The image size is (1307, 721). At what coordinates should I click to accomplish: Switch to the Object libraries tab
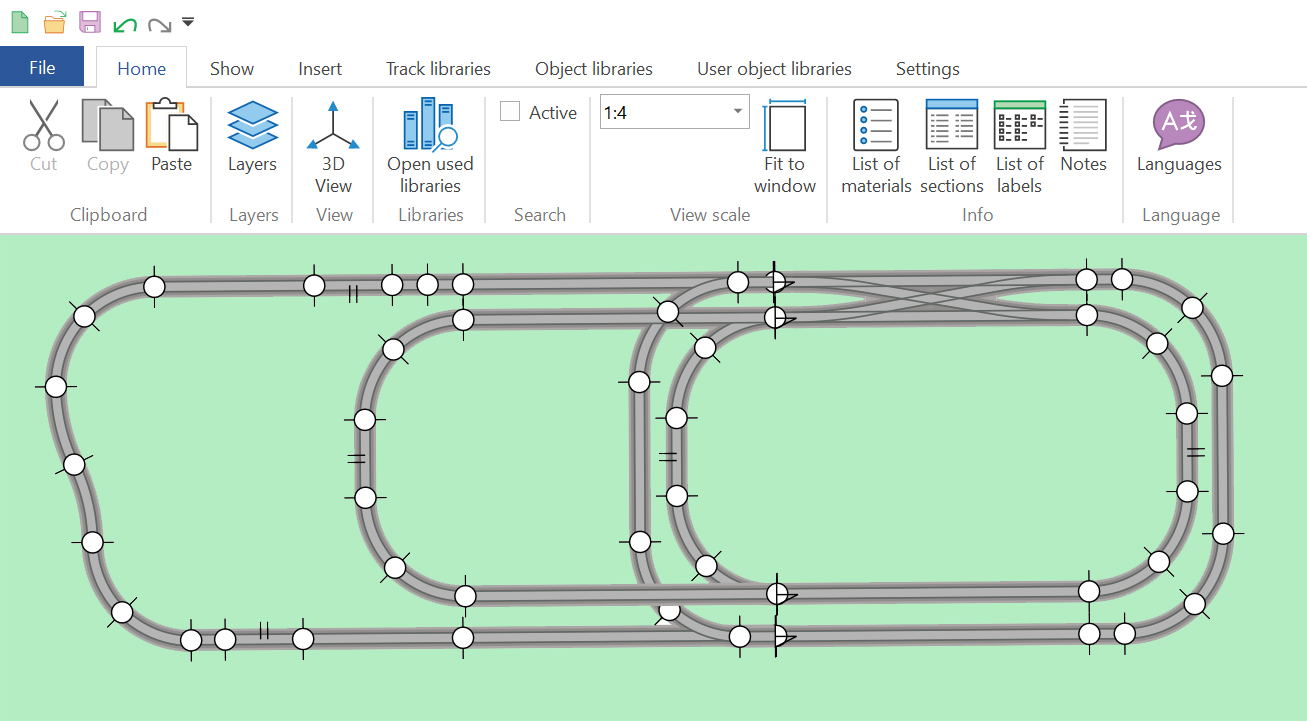click(593, 69)
